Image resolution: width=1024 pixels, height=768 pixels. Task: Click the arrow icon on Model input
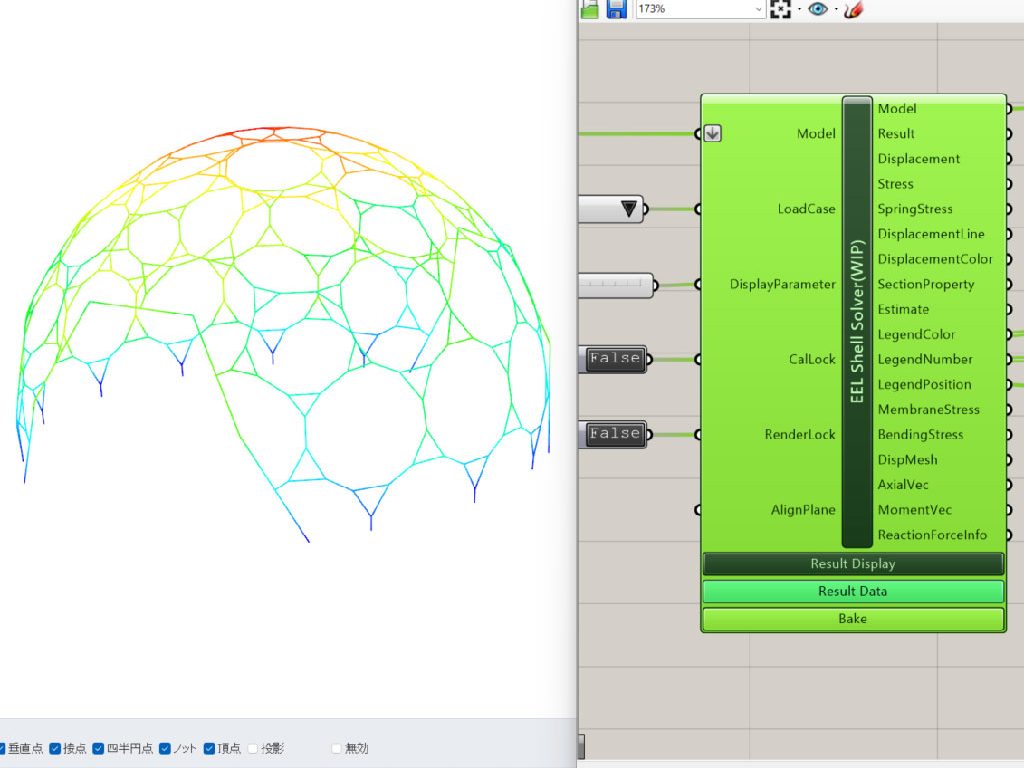coord(712,133)
